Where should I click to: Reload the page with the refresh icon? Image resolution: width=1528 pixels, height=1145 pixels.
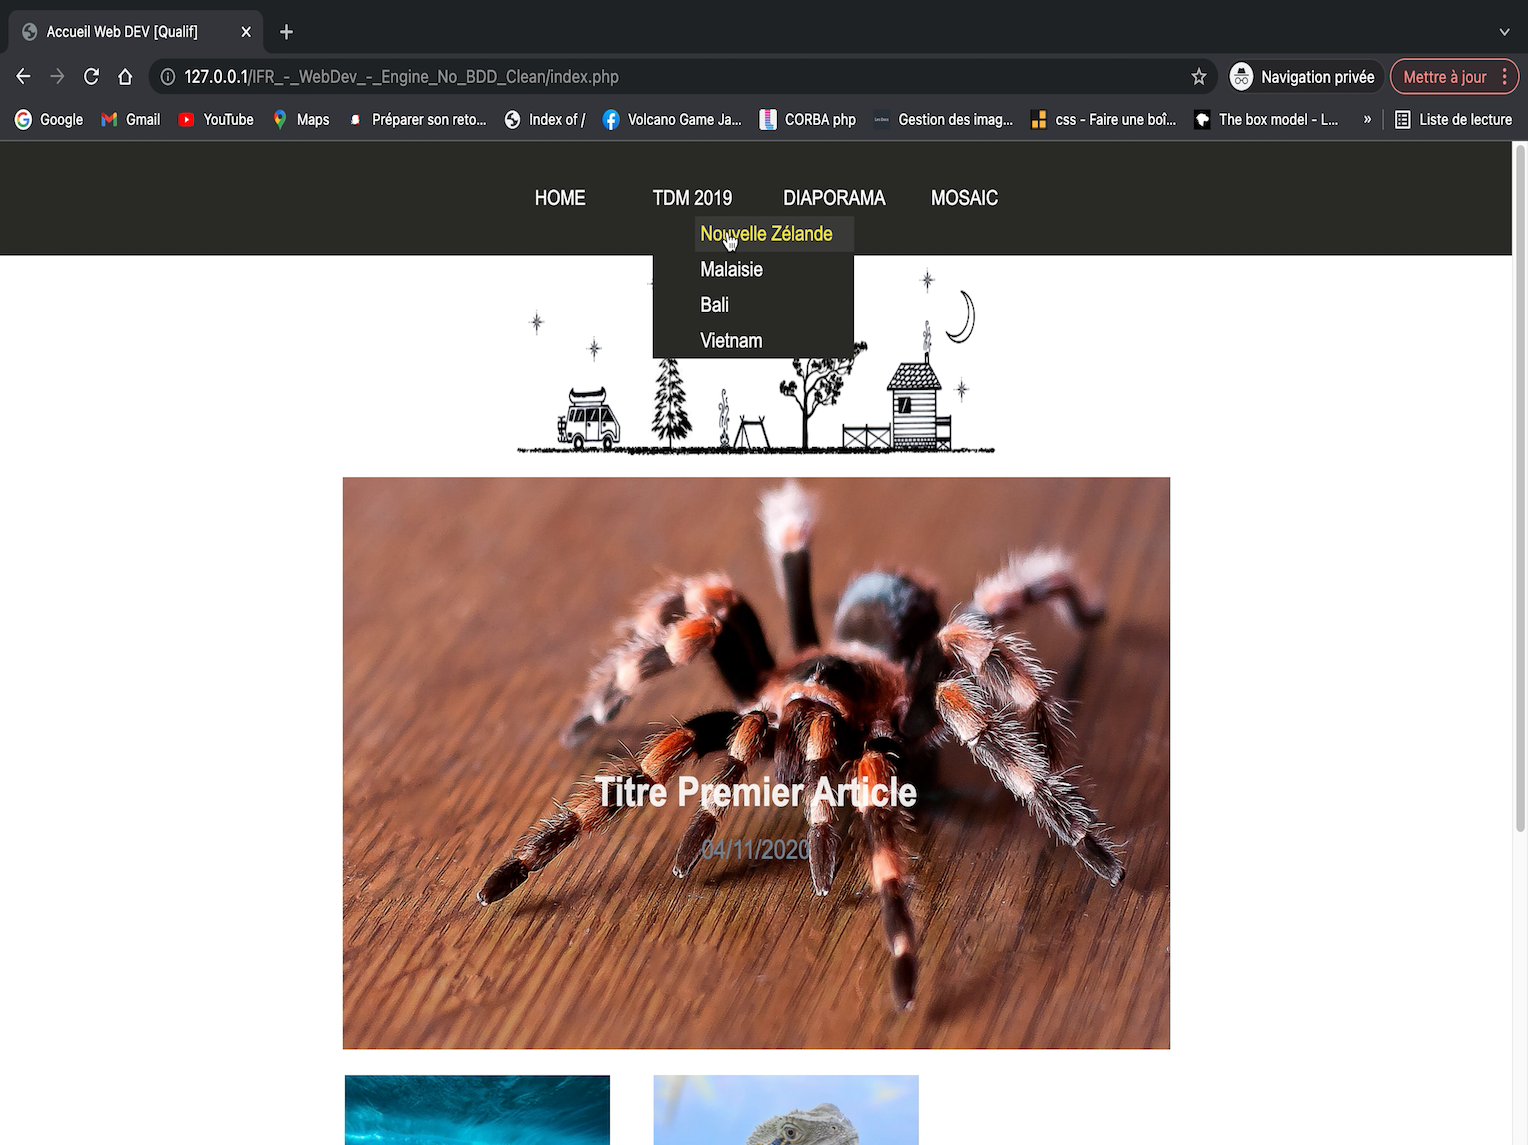[x=91, y=77]
